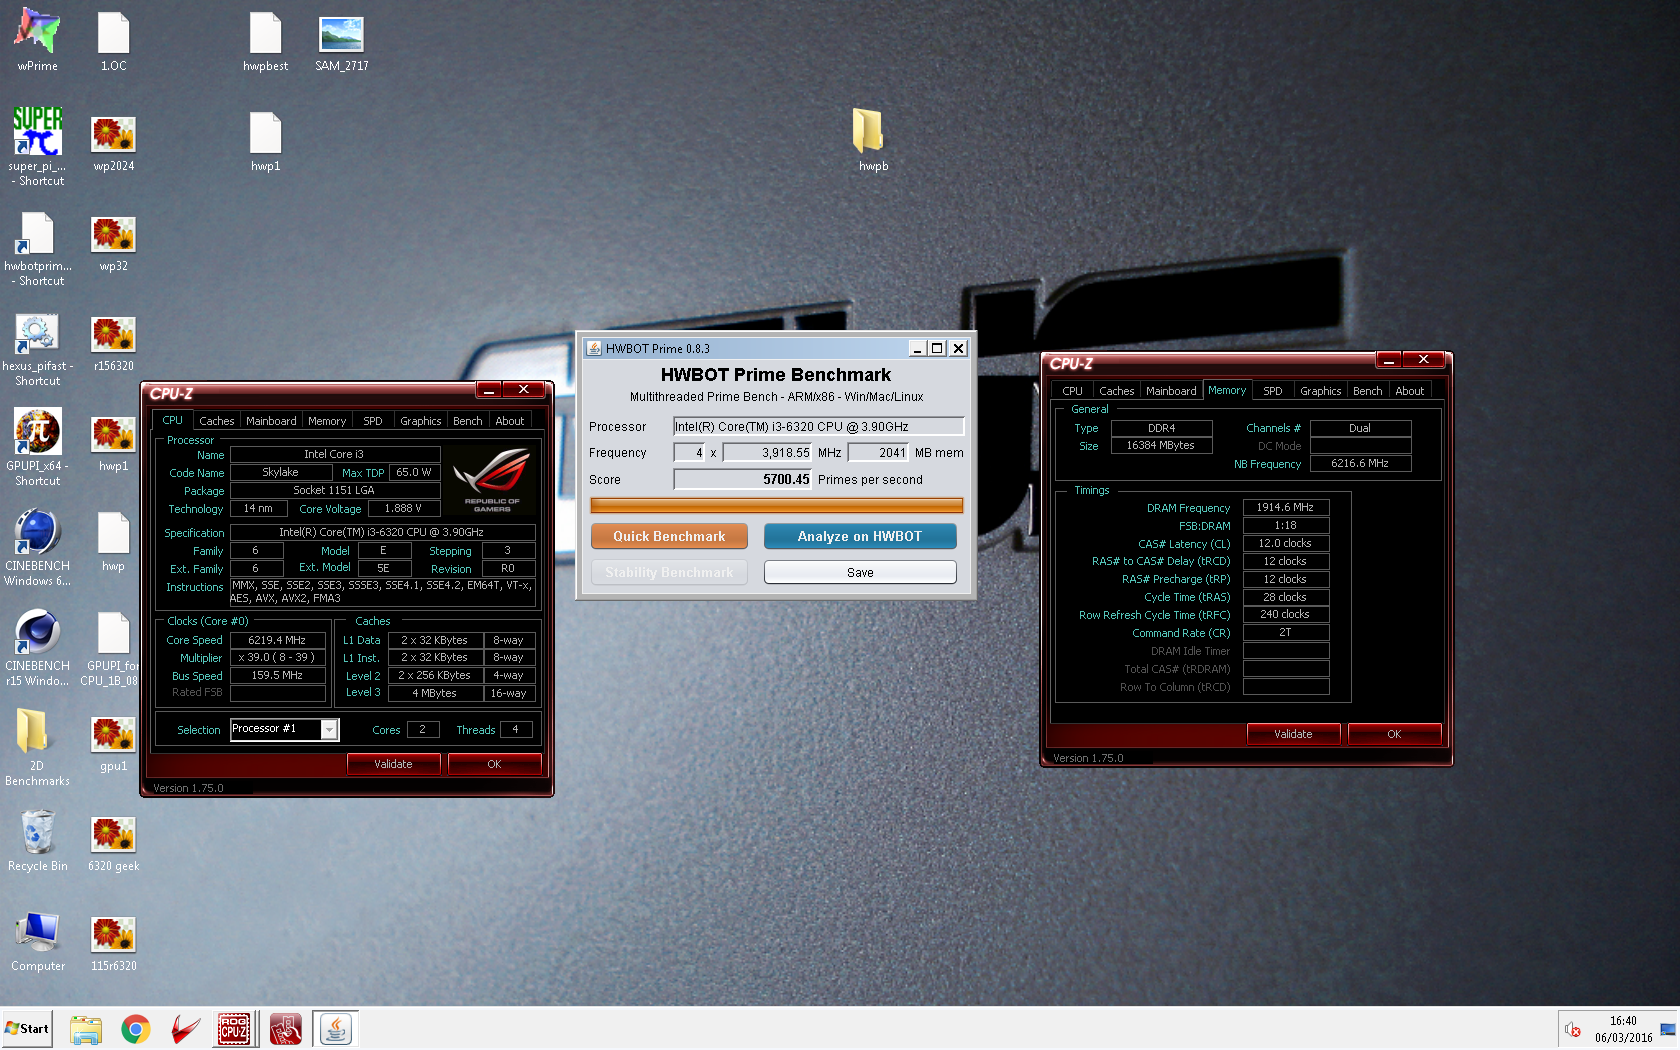Image resolution: width=1680 pixels, height=1050 pixels.
Task: Open About tab in right CPU-Z window
Action: click(1410, 391)
